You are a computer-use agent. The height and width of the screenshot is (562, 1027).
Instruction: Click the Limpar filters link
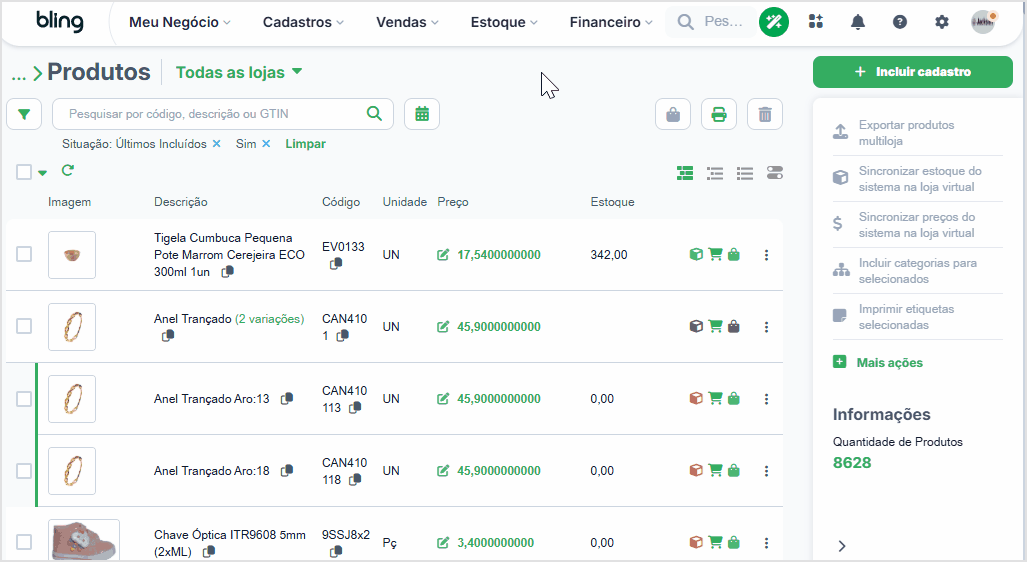point(305,143)
